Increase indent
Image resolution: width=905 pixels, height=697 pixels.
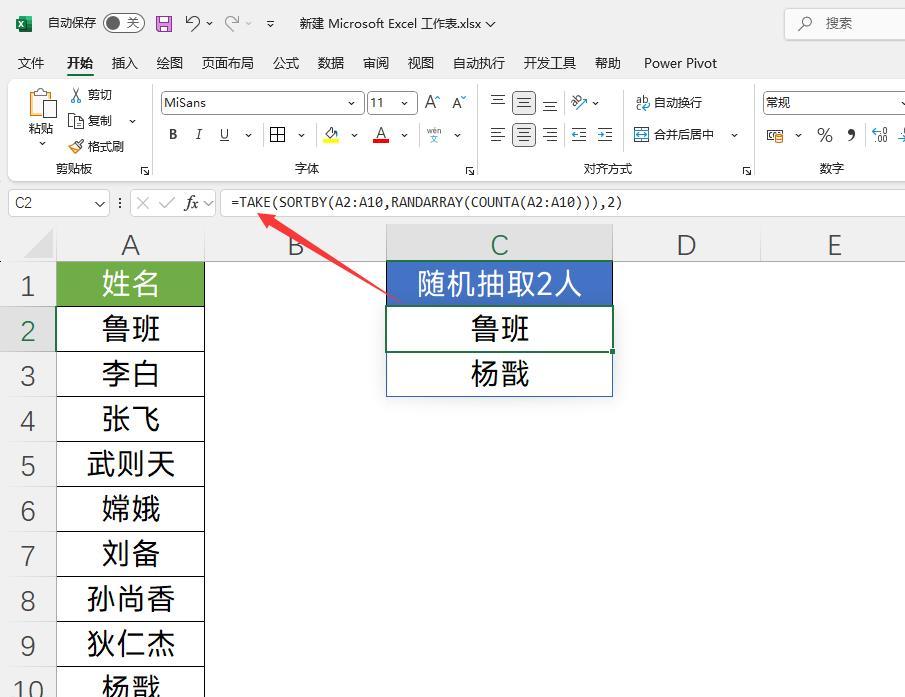[605, 134]
